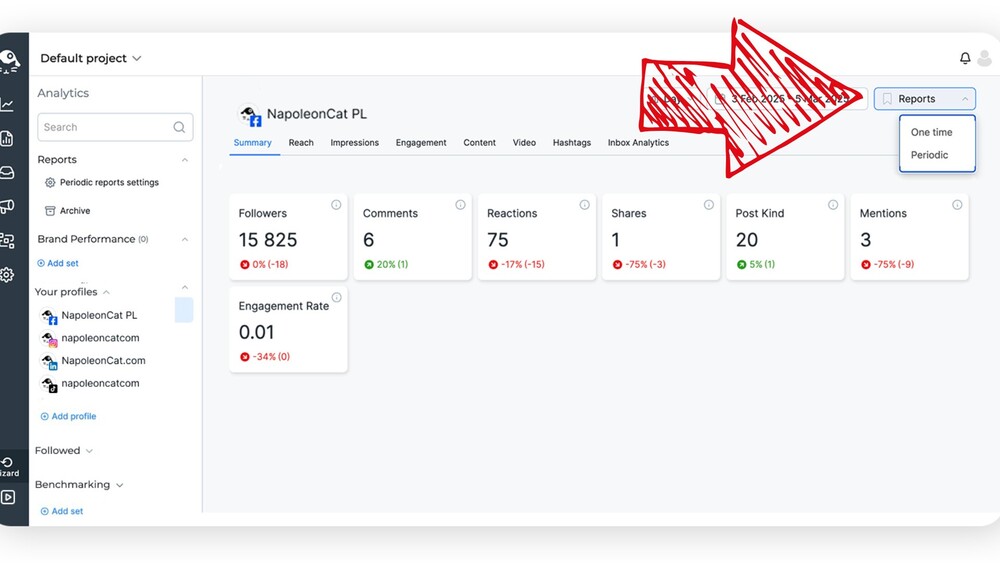Click Add set under Benchmarking
Viewport: 1000px width, 563px height.
pyautogui.click(x=62, y=511)
